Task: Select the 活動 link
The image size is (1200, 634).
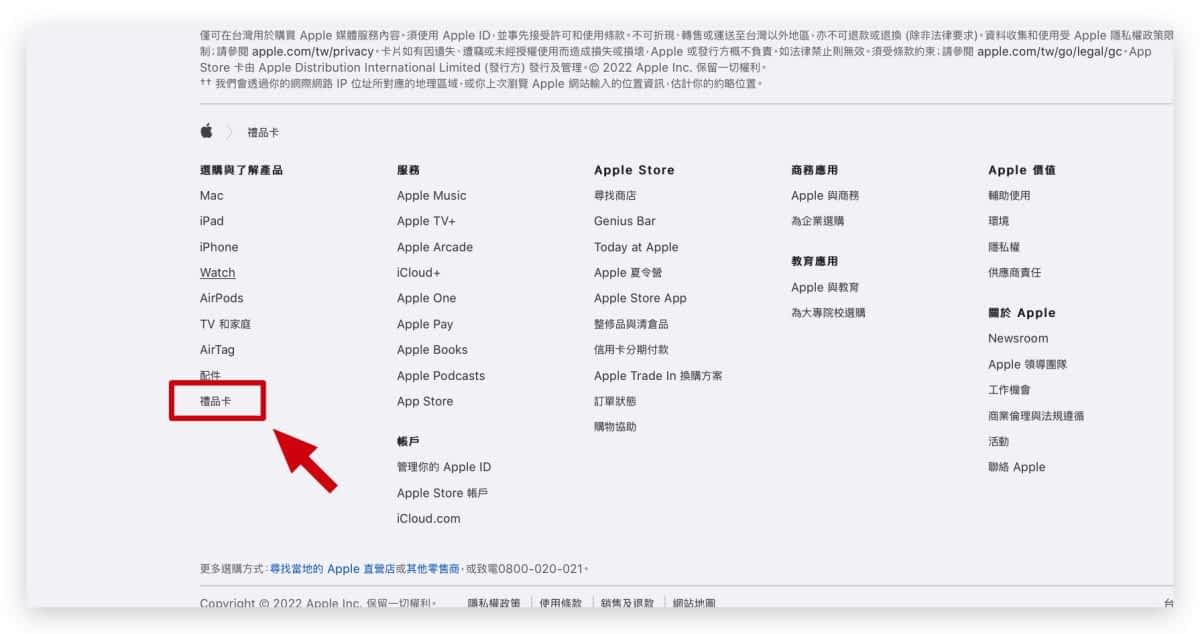Action: pyautogui.click(x=999, y=442)
